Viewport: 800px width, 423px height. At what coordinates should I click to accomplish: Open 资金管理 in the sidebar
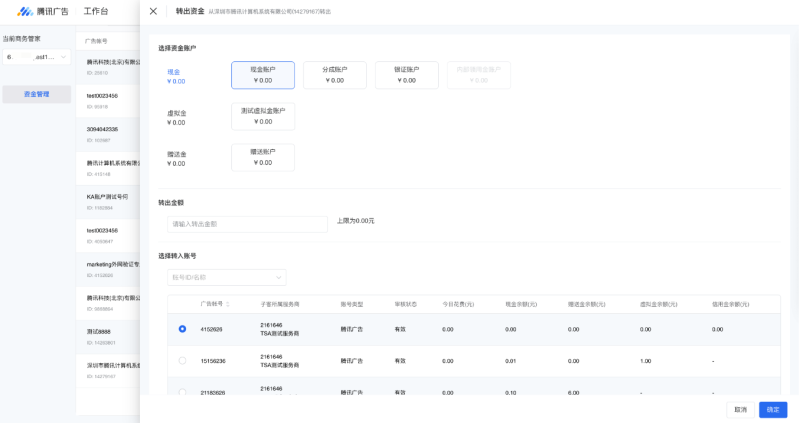[x=36, y=94]
